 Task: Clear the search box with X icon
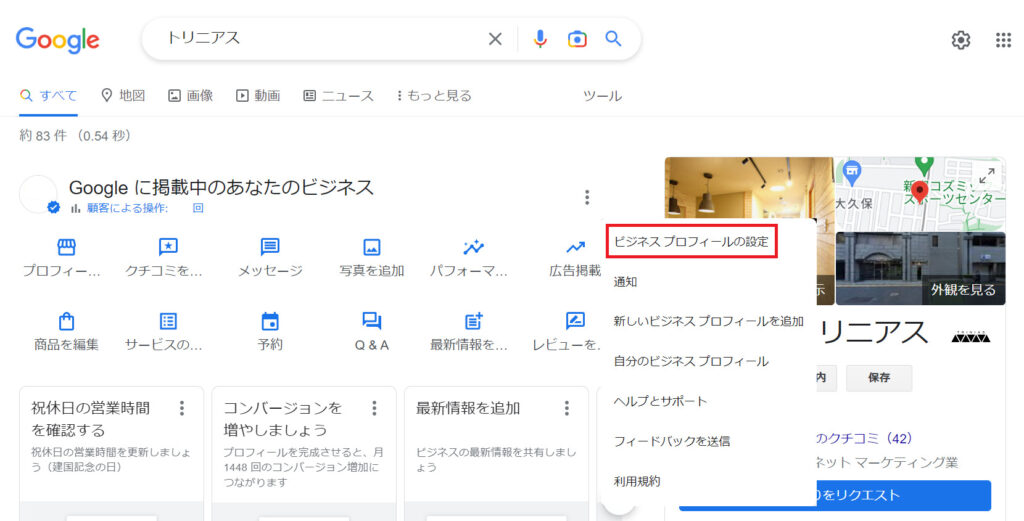point(495,39)
